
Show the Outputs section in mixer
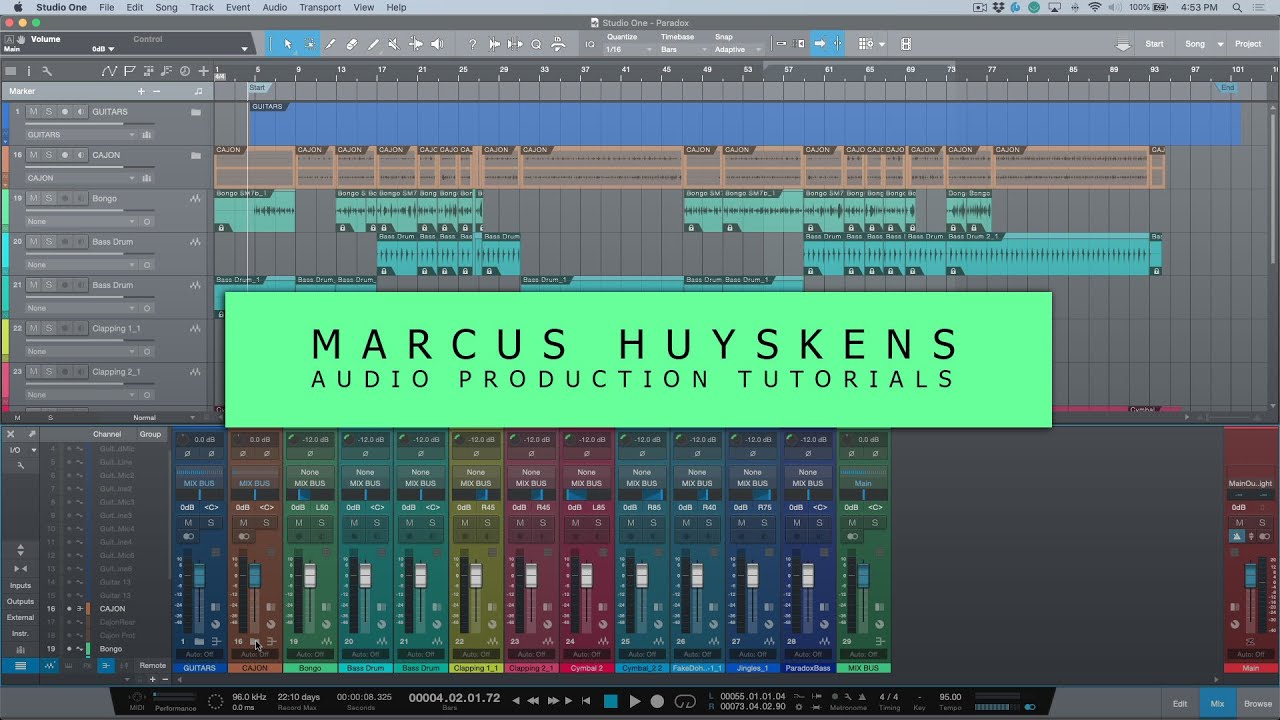(x=20, y=601)
